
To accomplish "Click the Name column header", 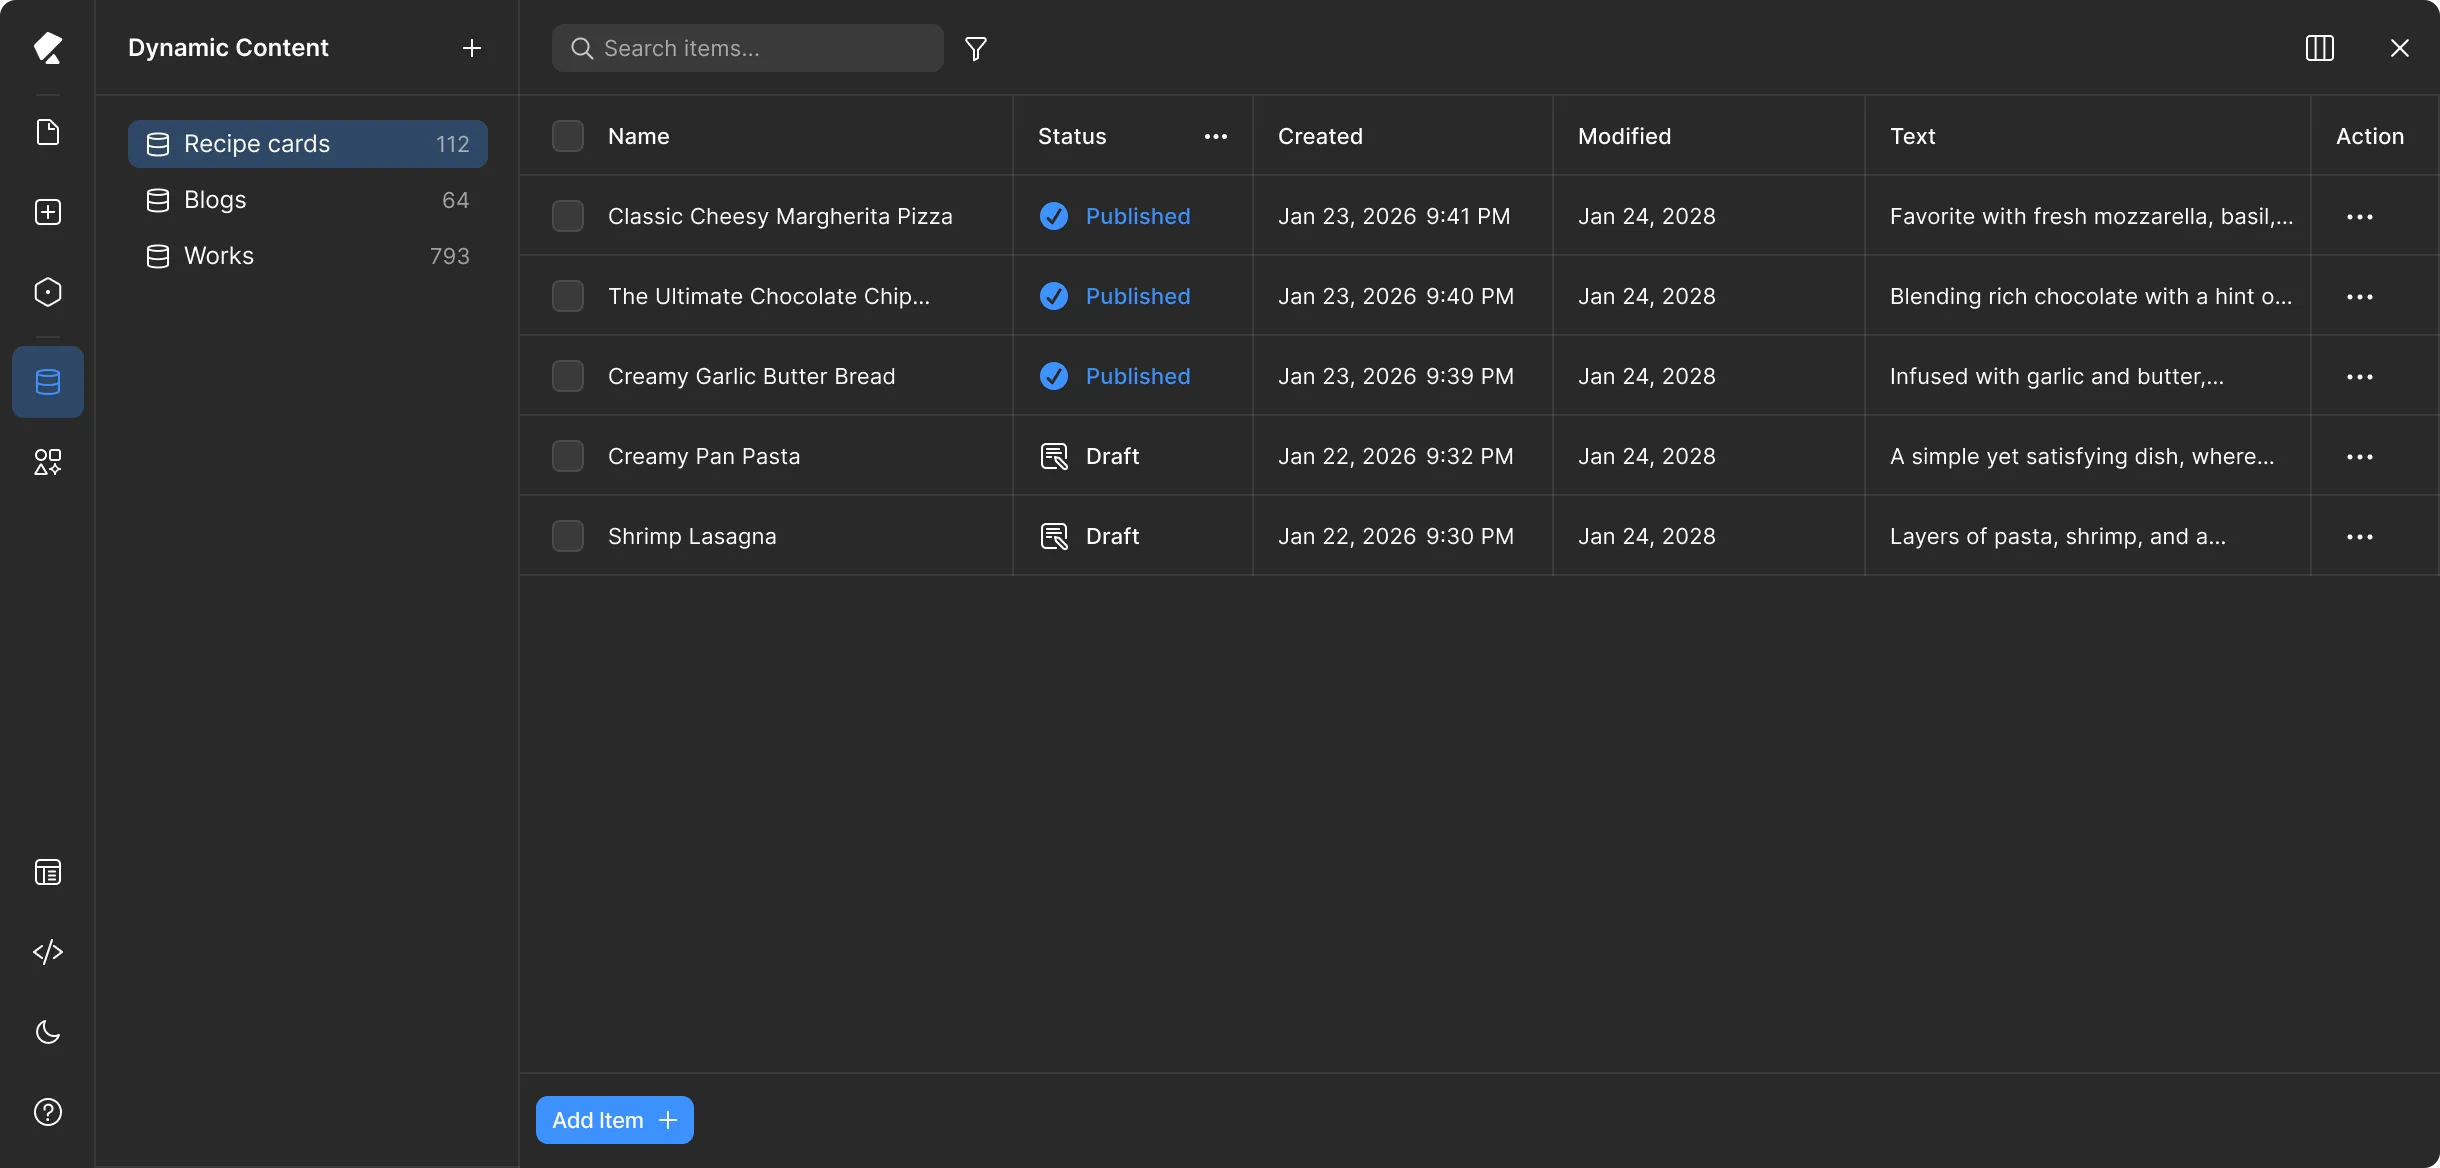I will coord(639,136).
